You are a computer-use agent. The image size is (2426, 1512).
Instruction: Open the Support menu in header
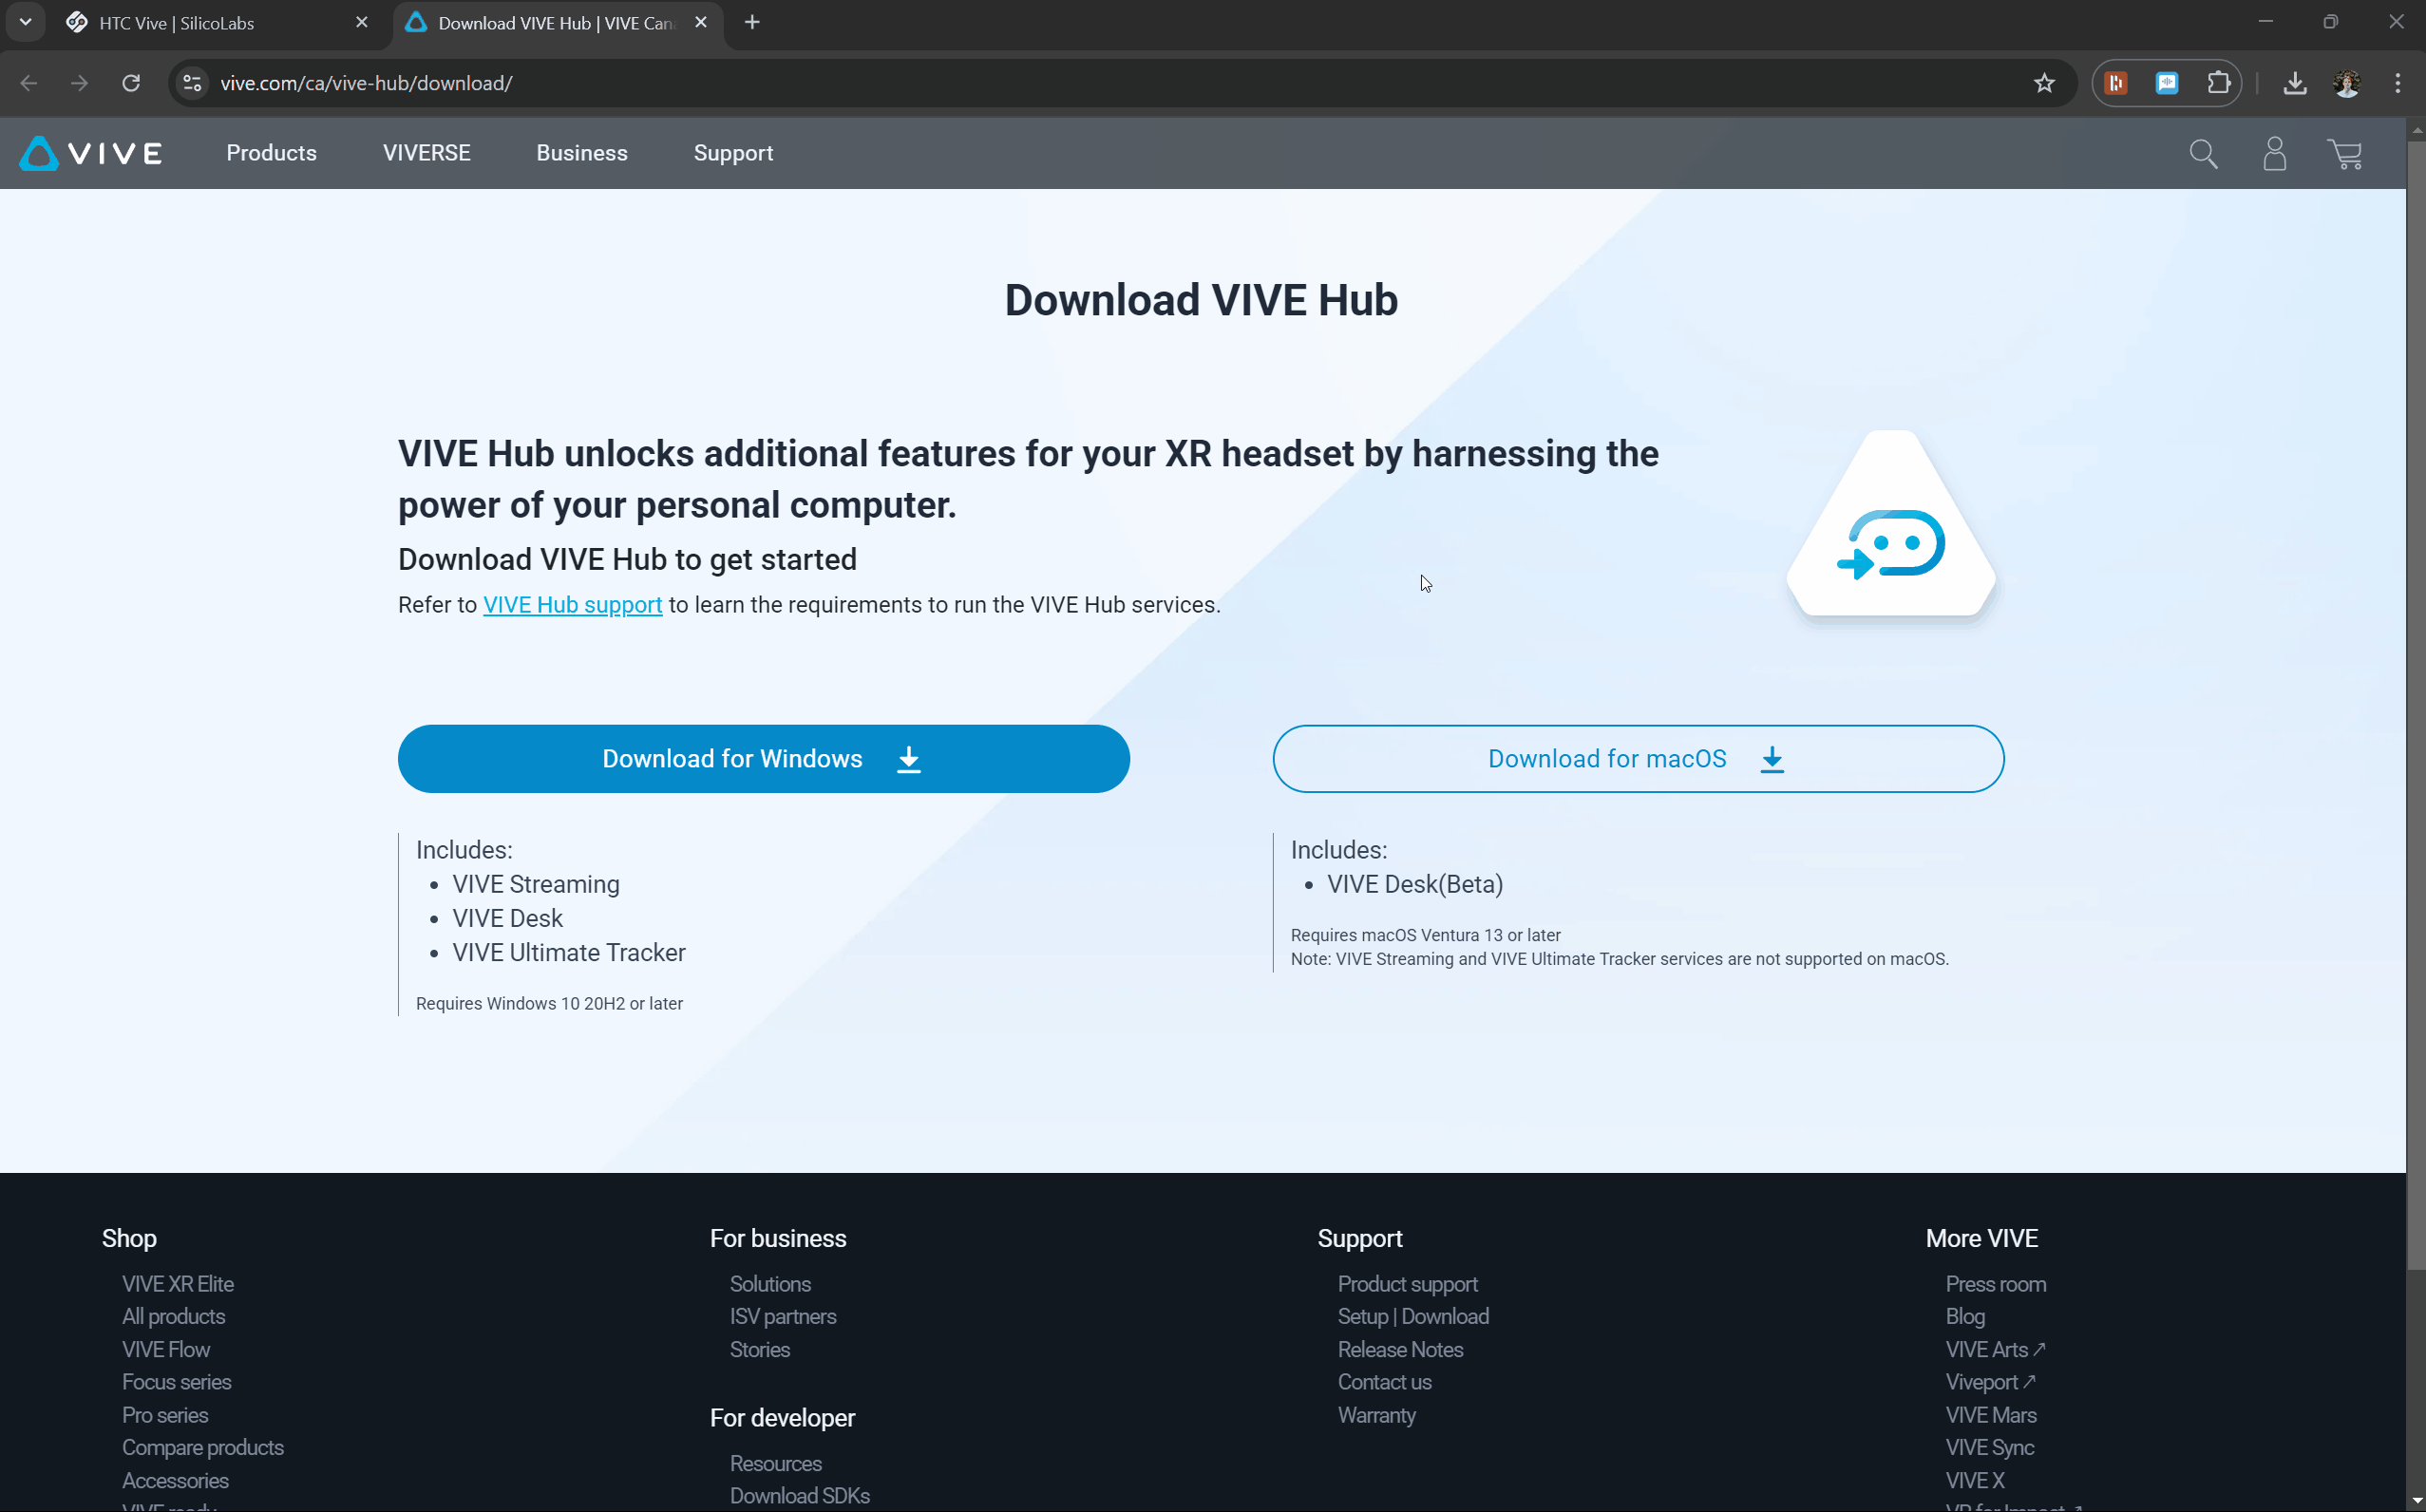tap(733, 153)
